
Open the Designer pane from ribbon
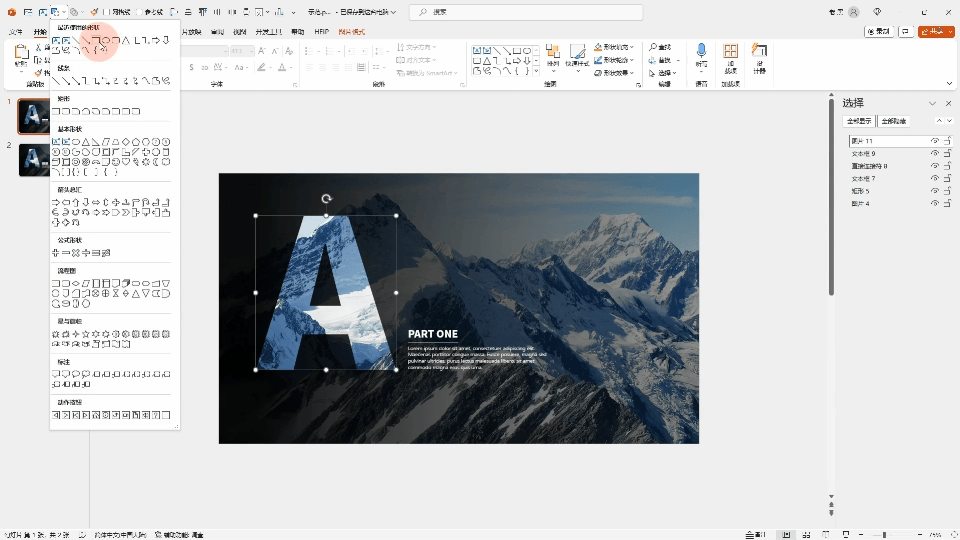(759, 58)
